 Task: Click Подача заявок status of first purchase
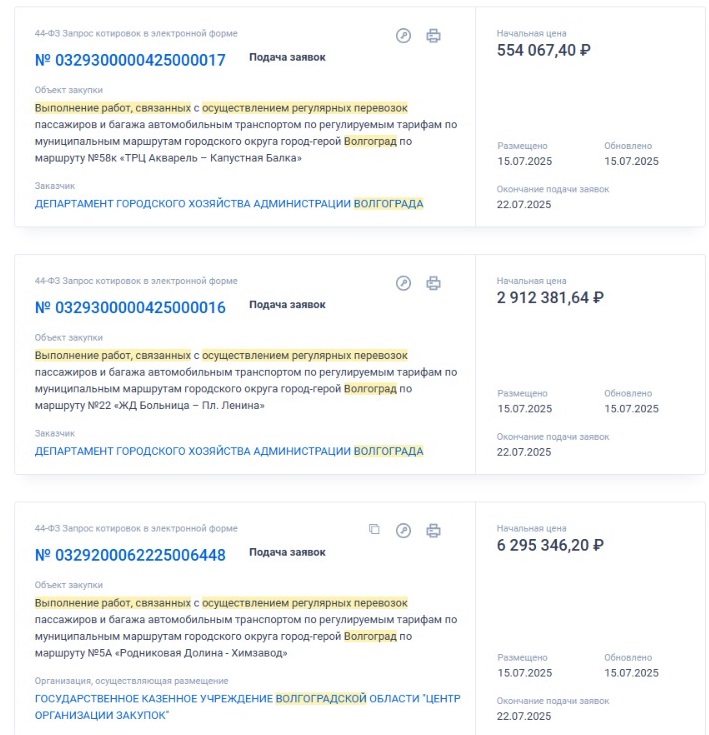coord(287,57)
